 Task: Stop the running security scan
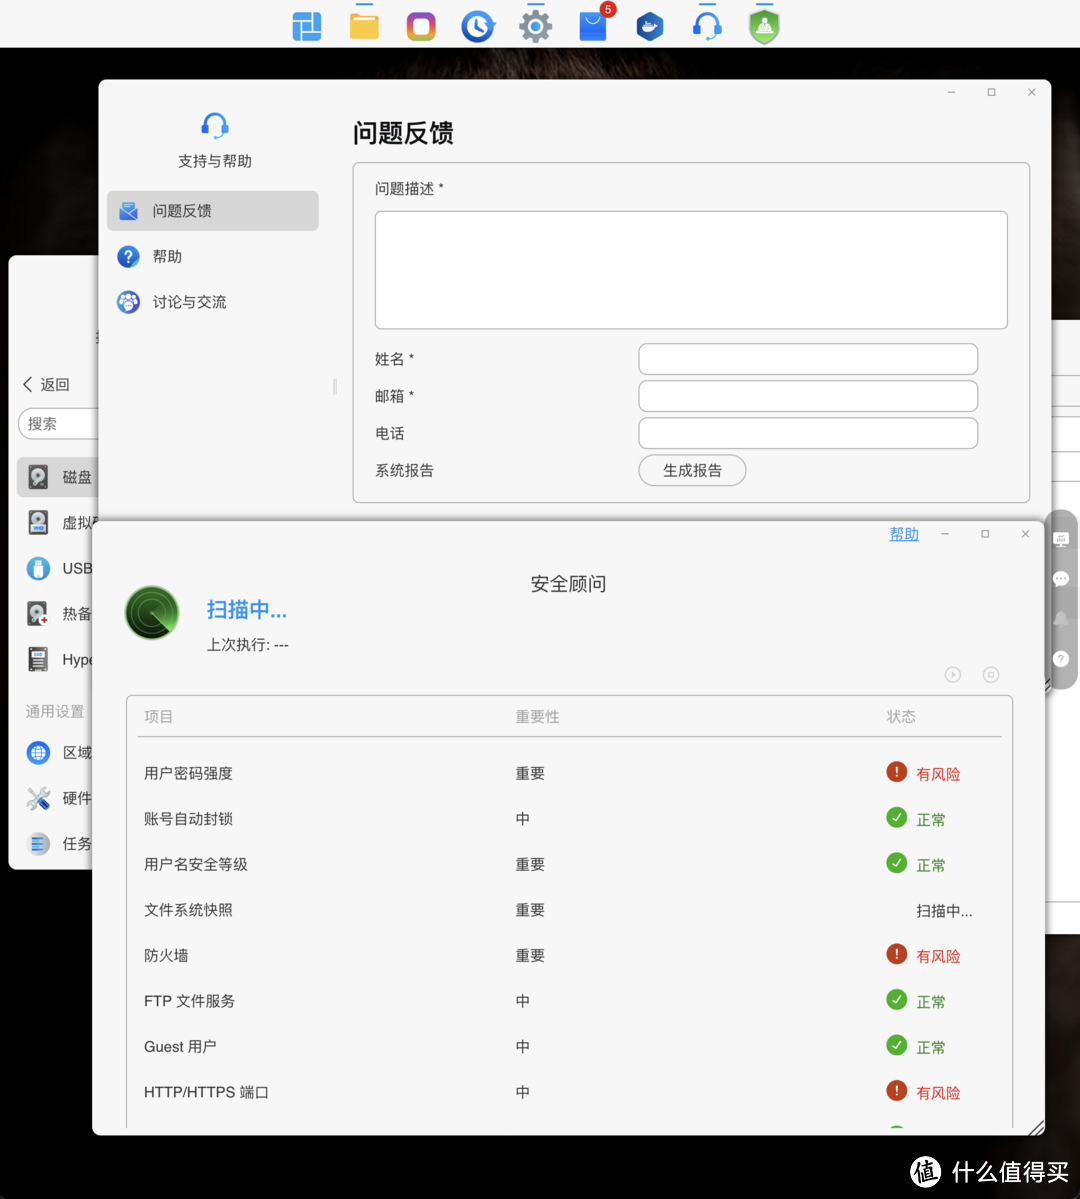click(x=990, y=674)
